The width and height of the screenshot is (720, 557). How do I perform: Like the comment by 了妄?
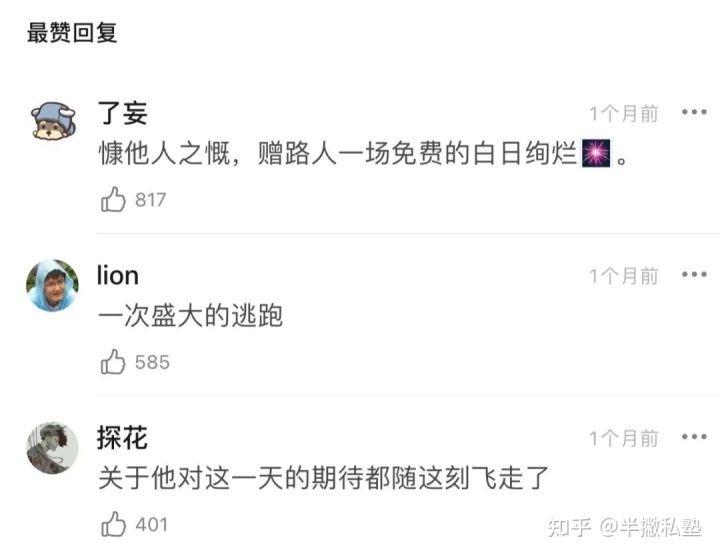point(113,200)
